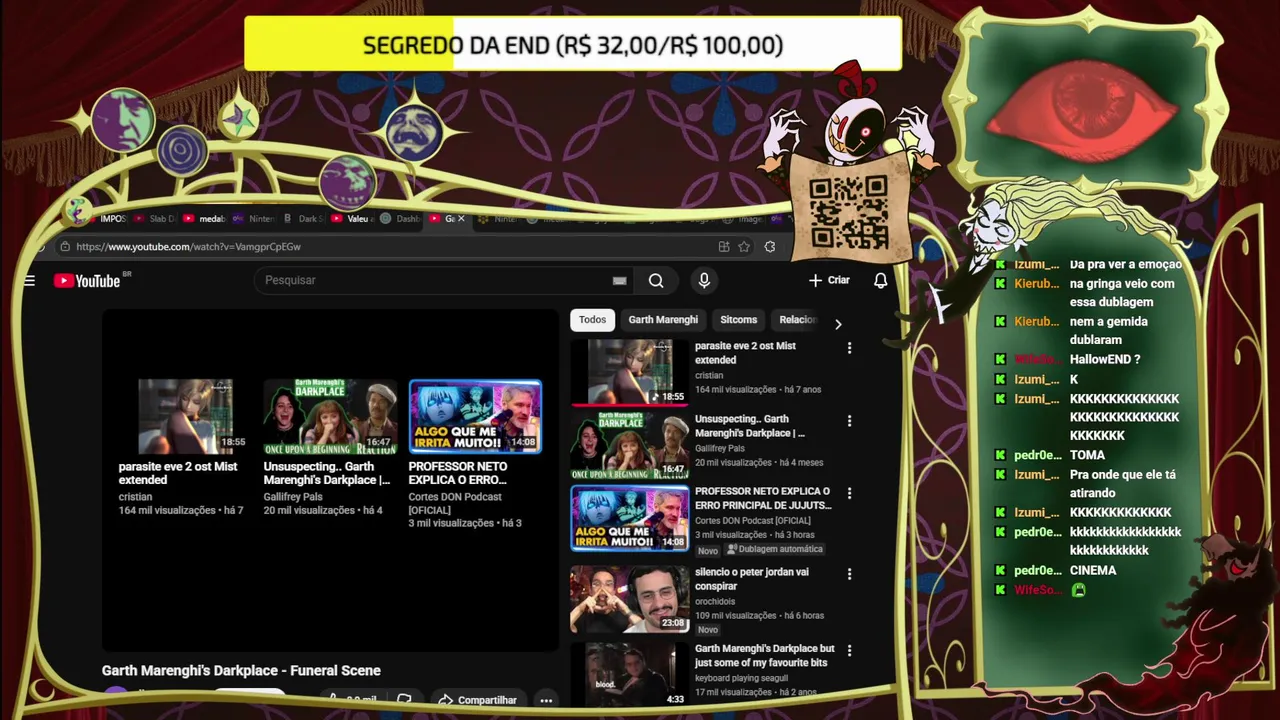Viewport: 1280px width, 720px height.
Task: Open the YouTube hamburger guide menu
Action: [29, 281]
